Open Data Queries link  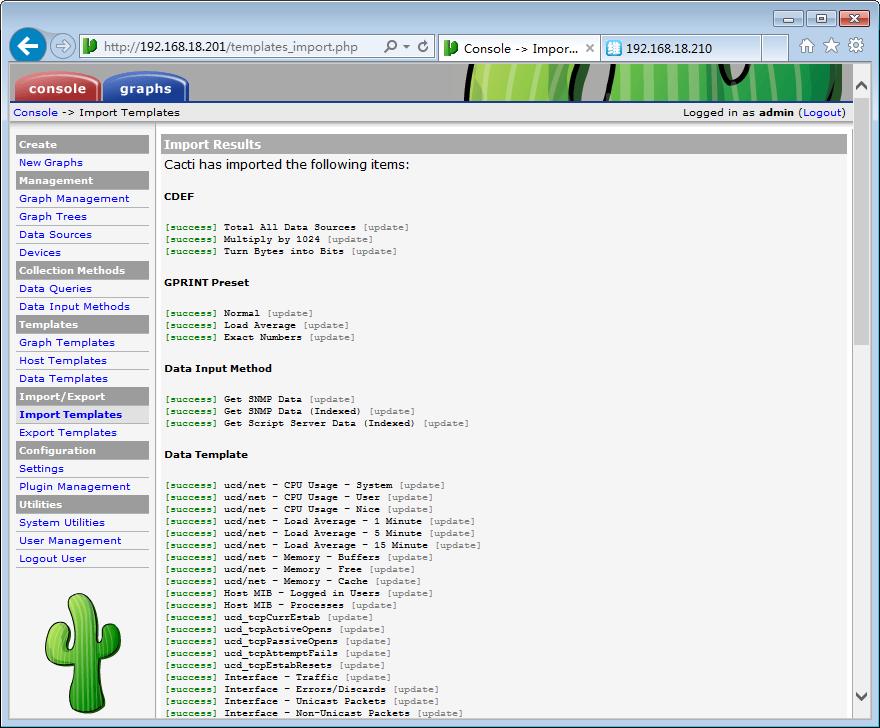click(55, 288)
